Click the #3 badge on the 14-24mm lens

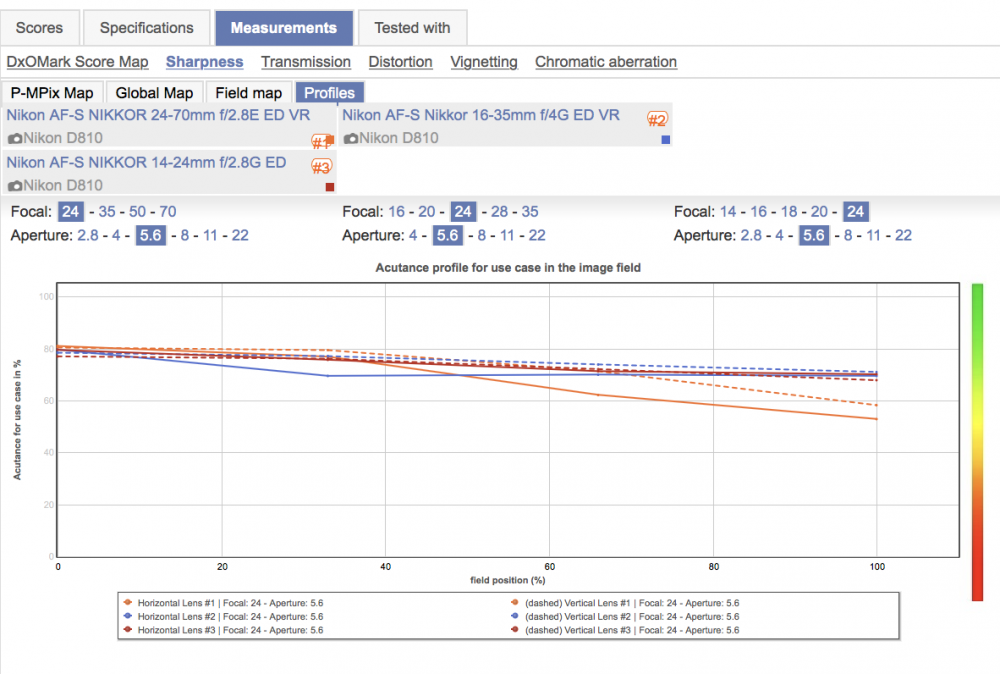tap(321, 167)
